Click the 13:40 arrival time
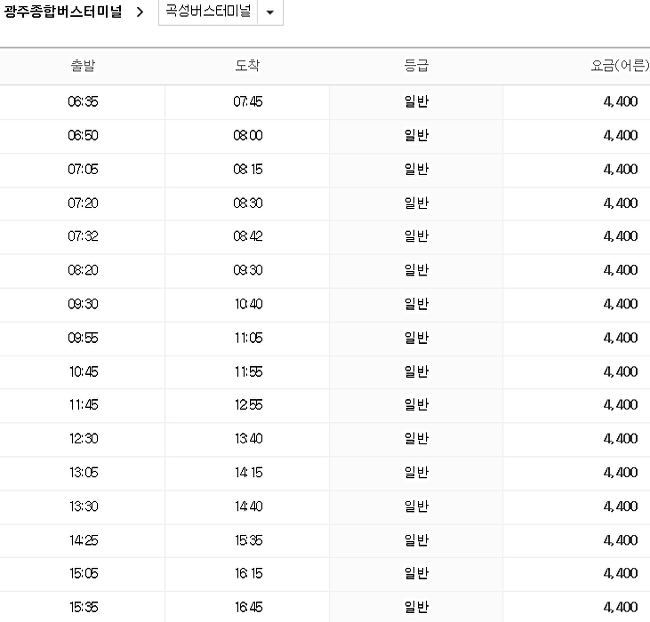The height and width of the screenshot is (622, 650). click(x=249, y=439)
